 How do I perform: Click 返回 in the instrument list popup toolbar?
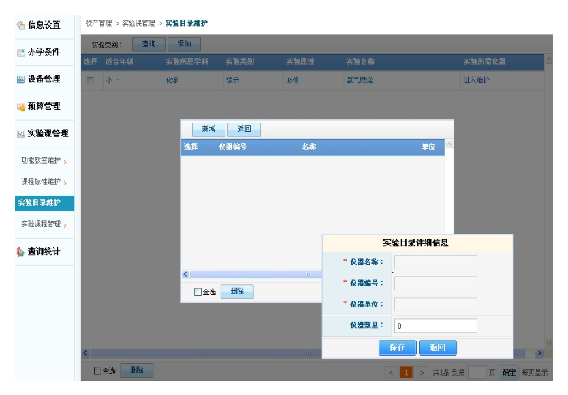click(x=244, y=129)
